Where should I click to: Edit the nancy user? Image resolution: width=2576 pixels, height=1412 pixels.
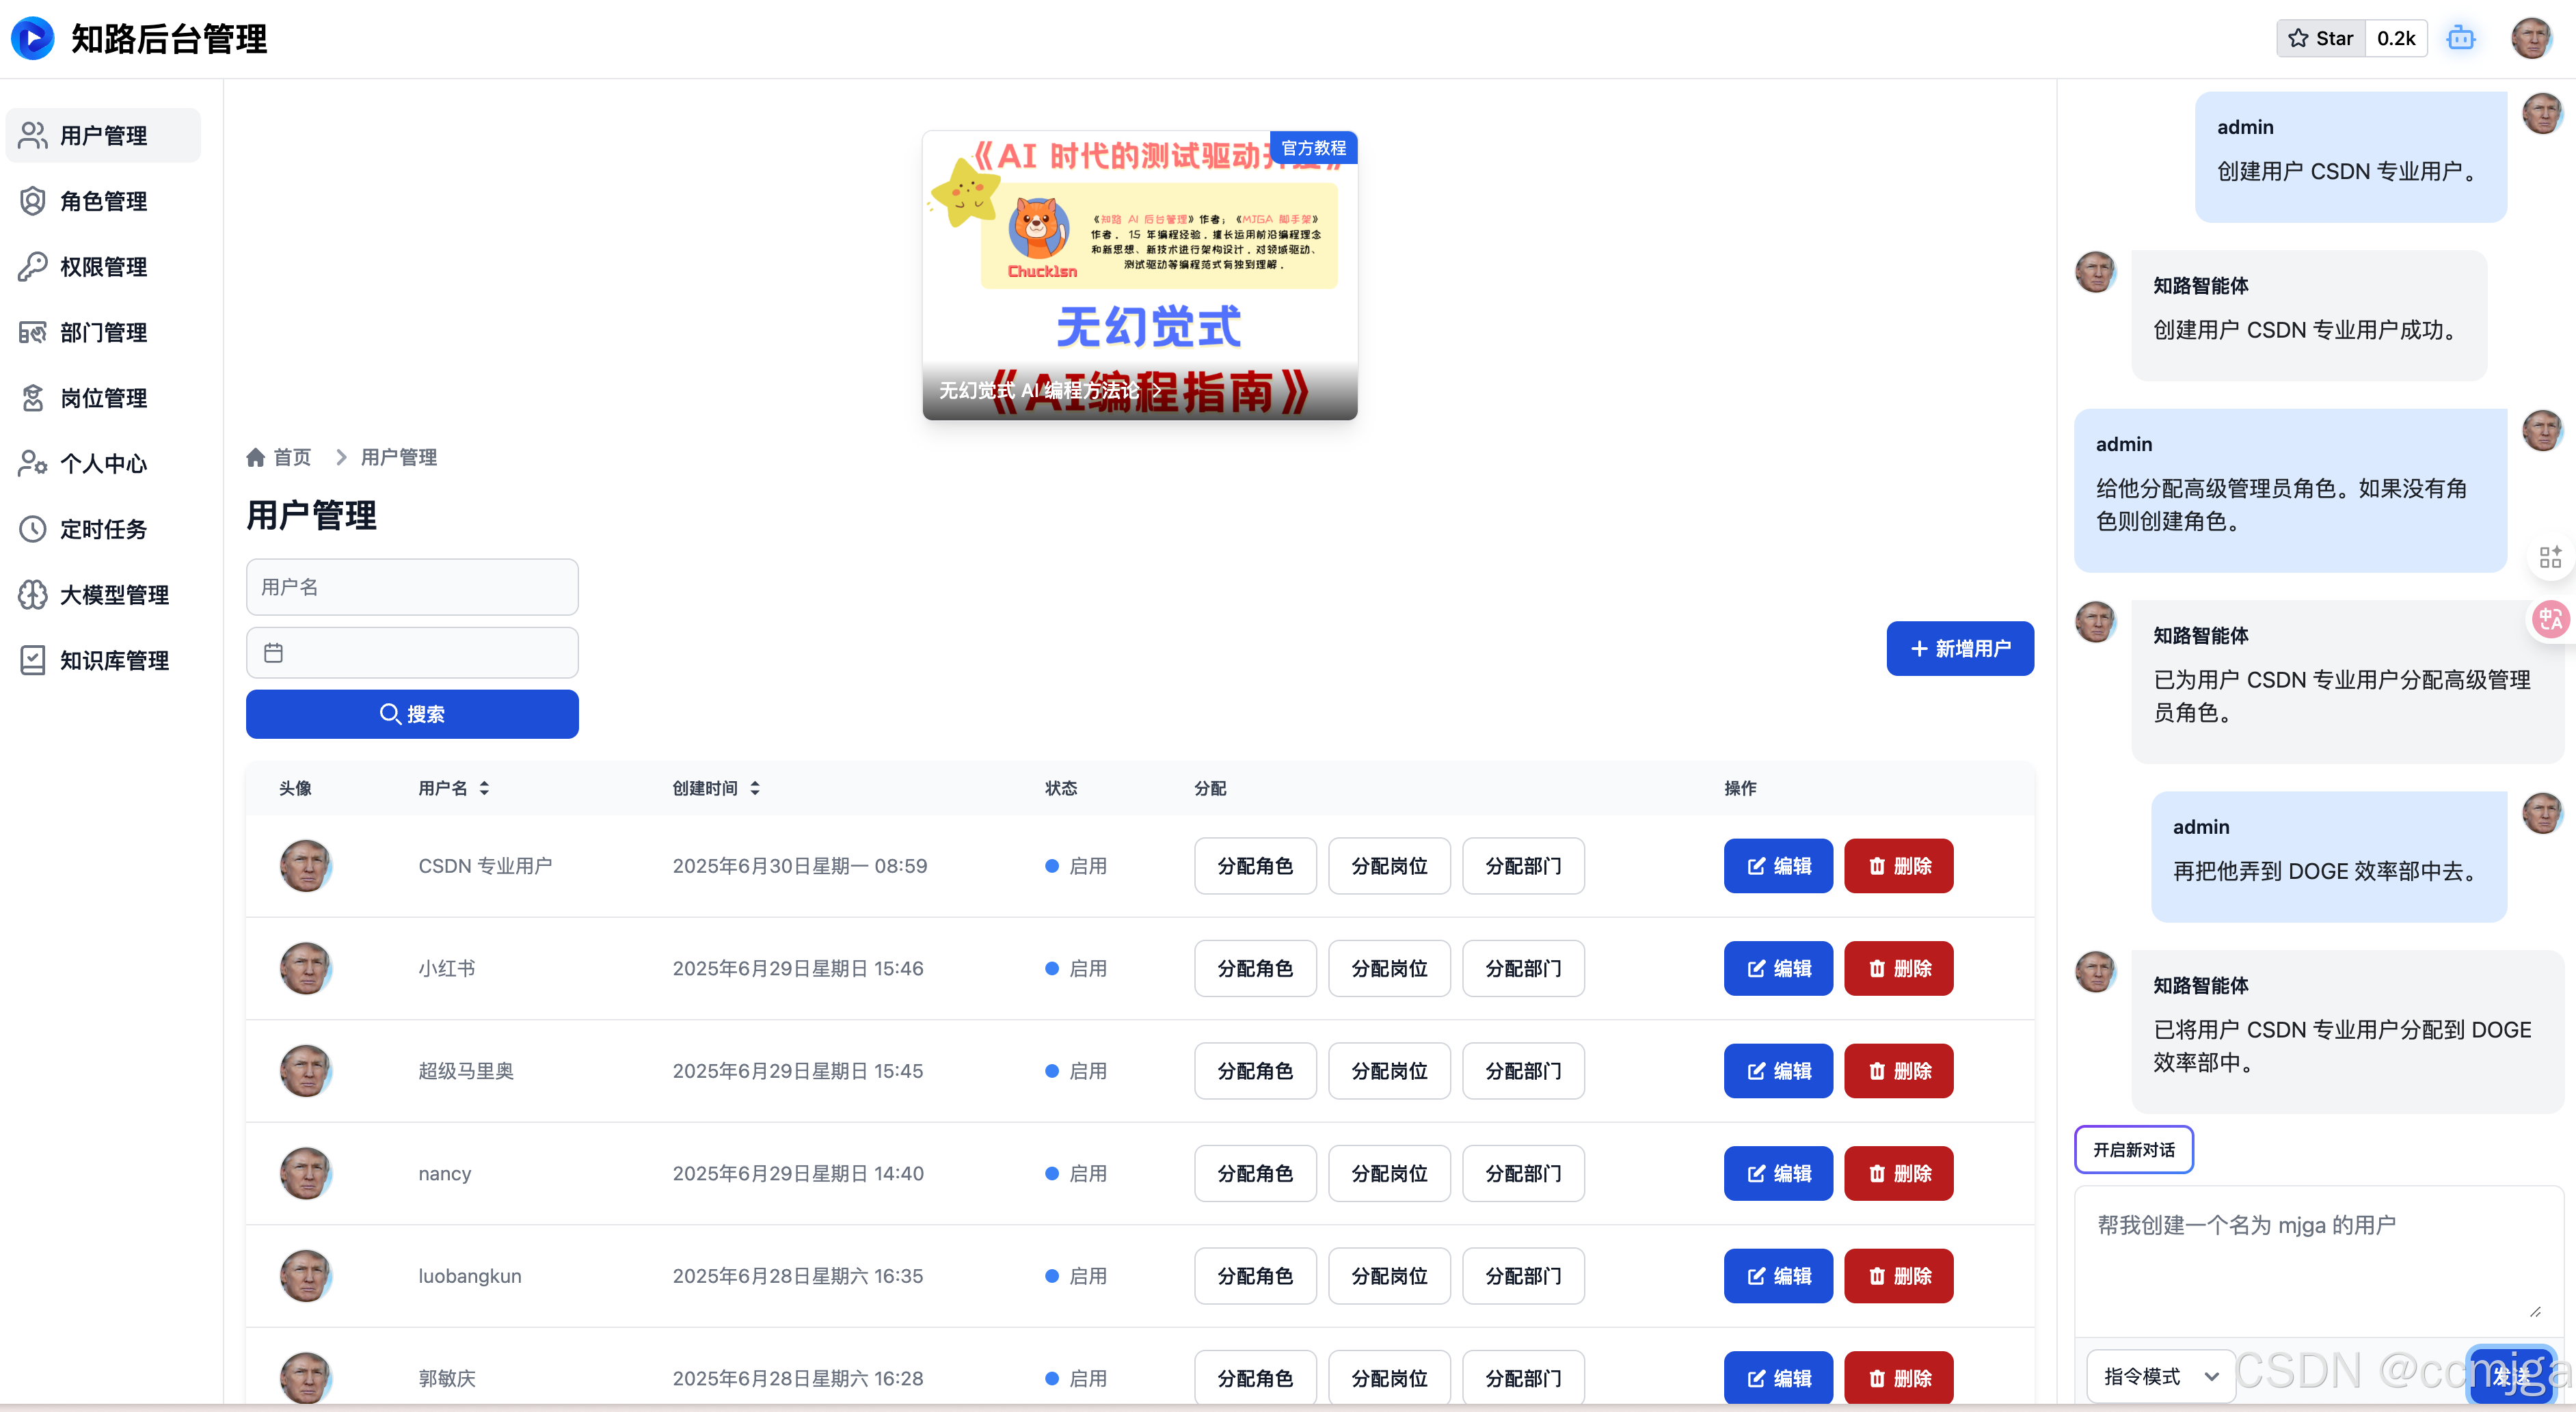coord(1778,1173)
